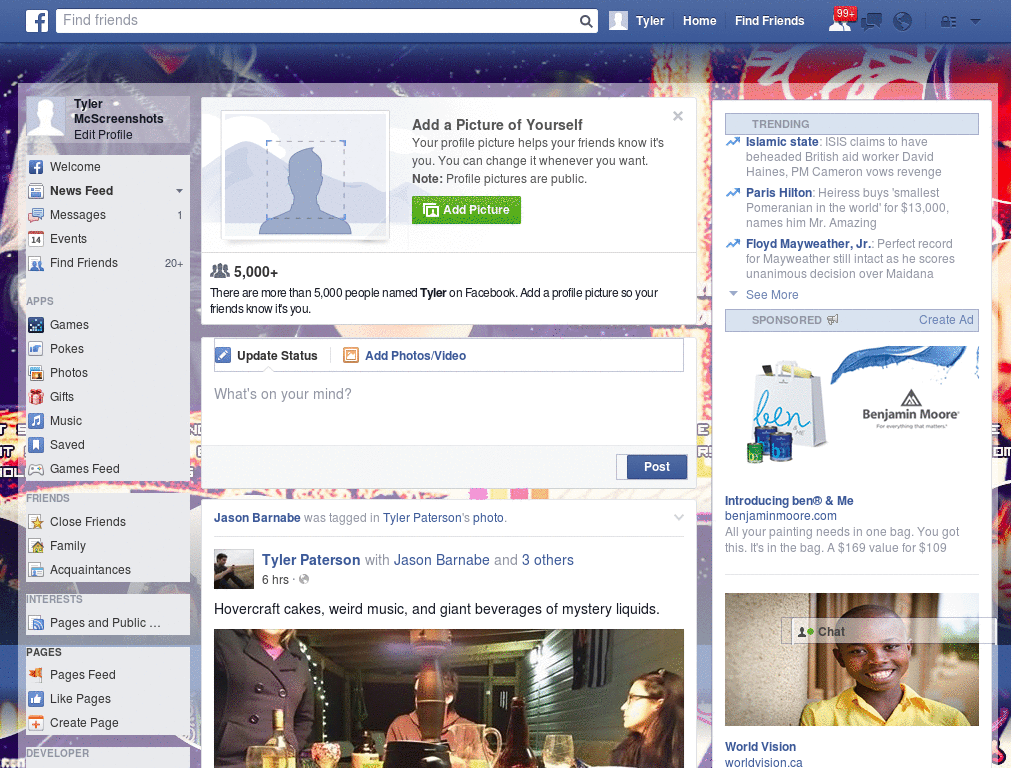Image resolution: width=1024 pixels, height=768 pixels.
Task: Click the Acquaintances list icon
Action: coord(37,570)
